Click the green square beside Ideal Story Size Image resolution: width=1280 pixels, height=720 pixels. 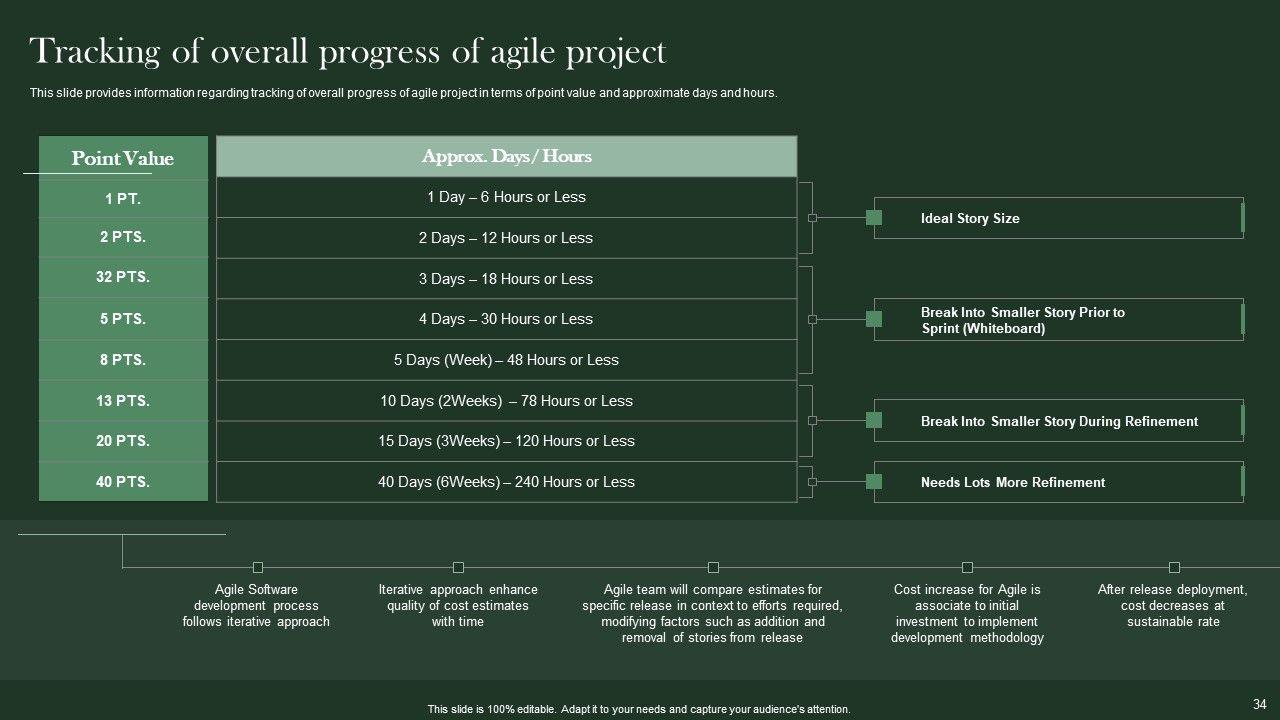(874, 218)
